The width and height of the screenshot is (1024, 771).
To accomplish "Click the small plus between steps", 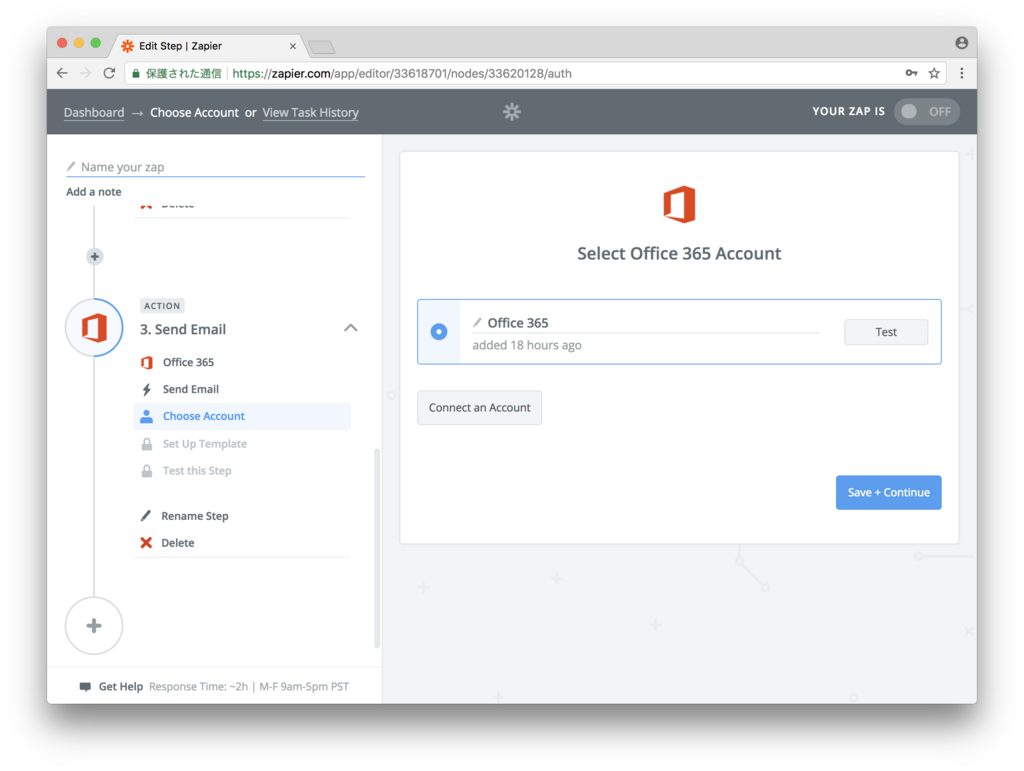I will click(x=95, y=257).
